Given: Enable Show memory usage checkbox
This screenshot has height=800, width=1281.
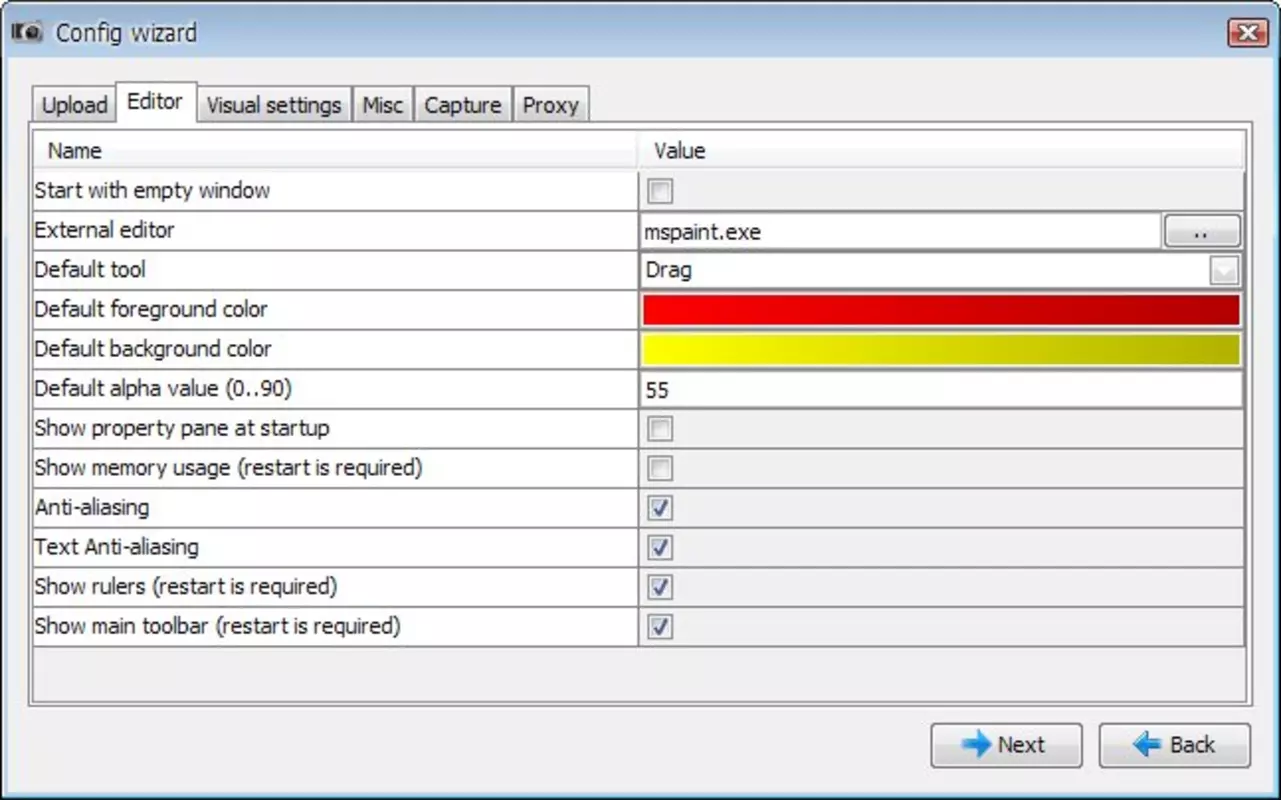Looking at the screenshot, I should point(660,468).
